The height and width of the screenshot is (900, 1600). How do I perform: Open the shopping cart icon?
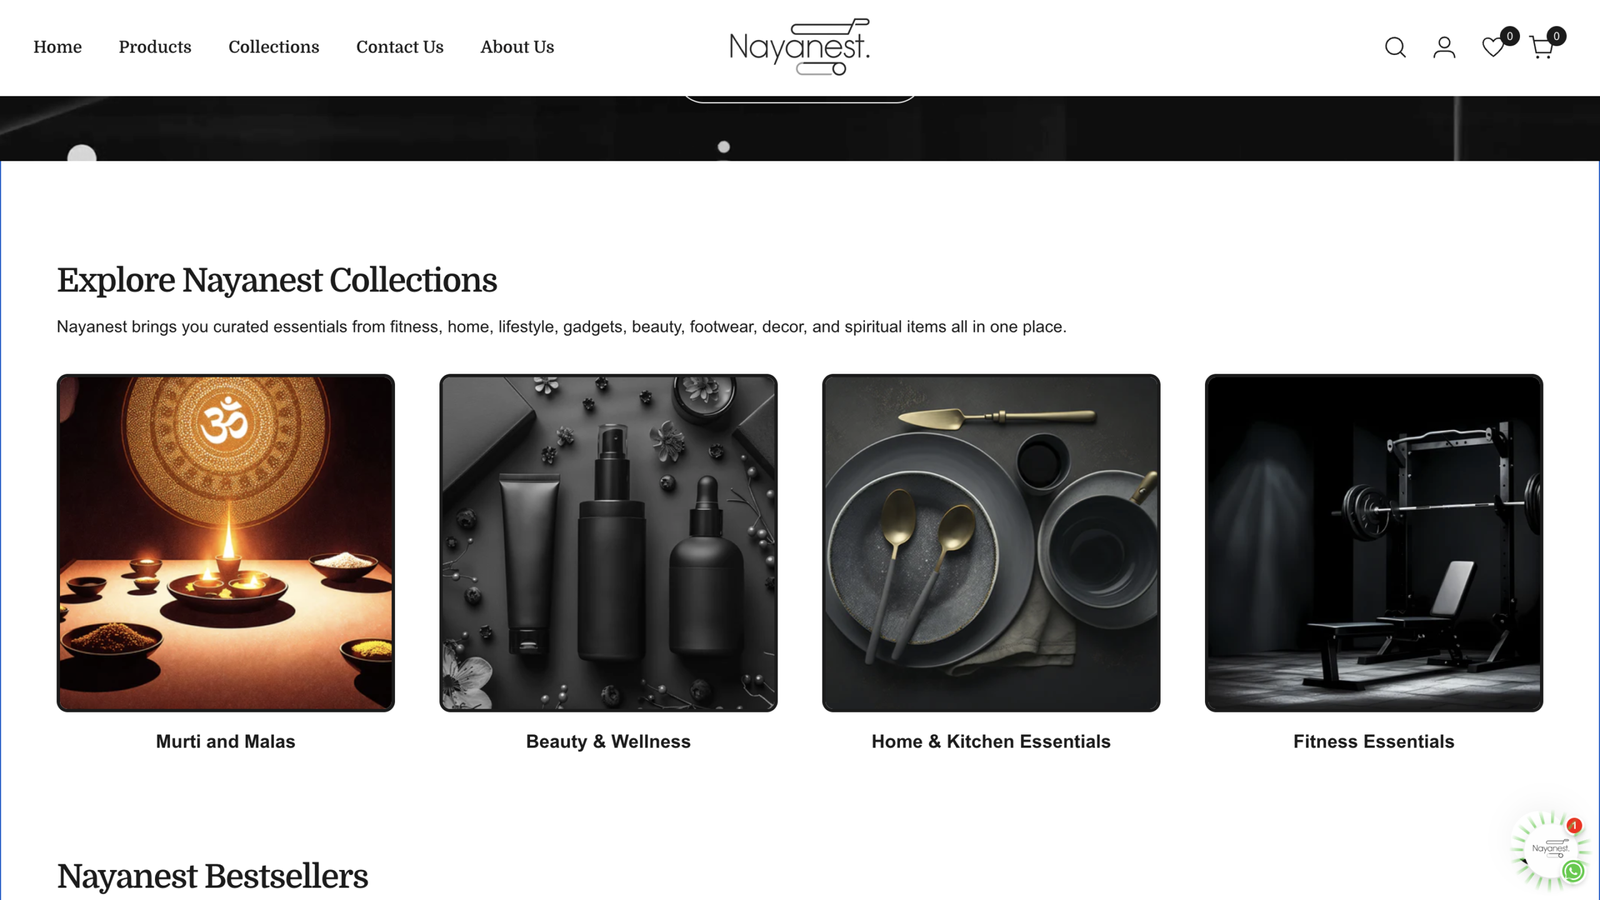point(1541,47)
